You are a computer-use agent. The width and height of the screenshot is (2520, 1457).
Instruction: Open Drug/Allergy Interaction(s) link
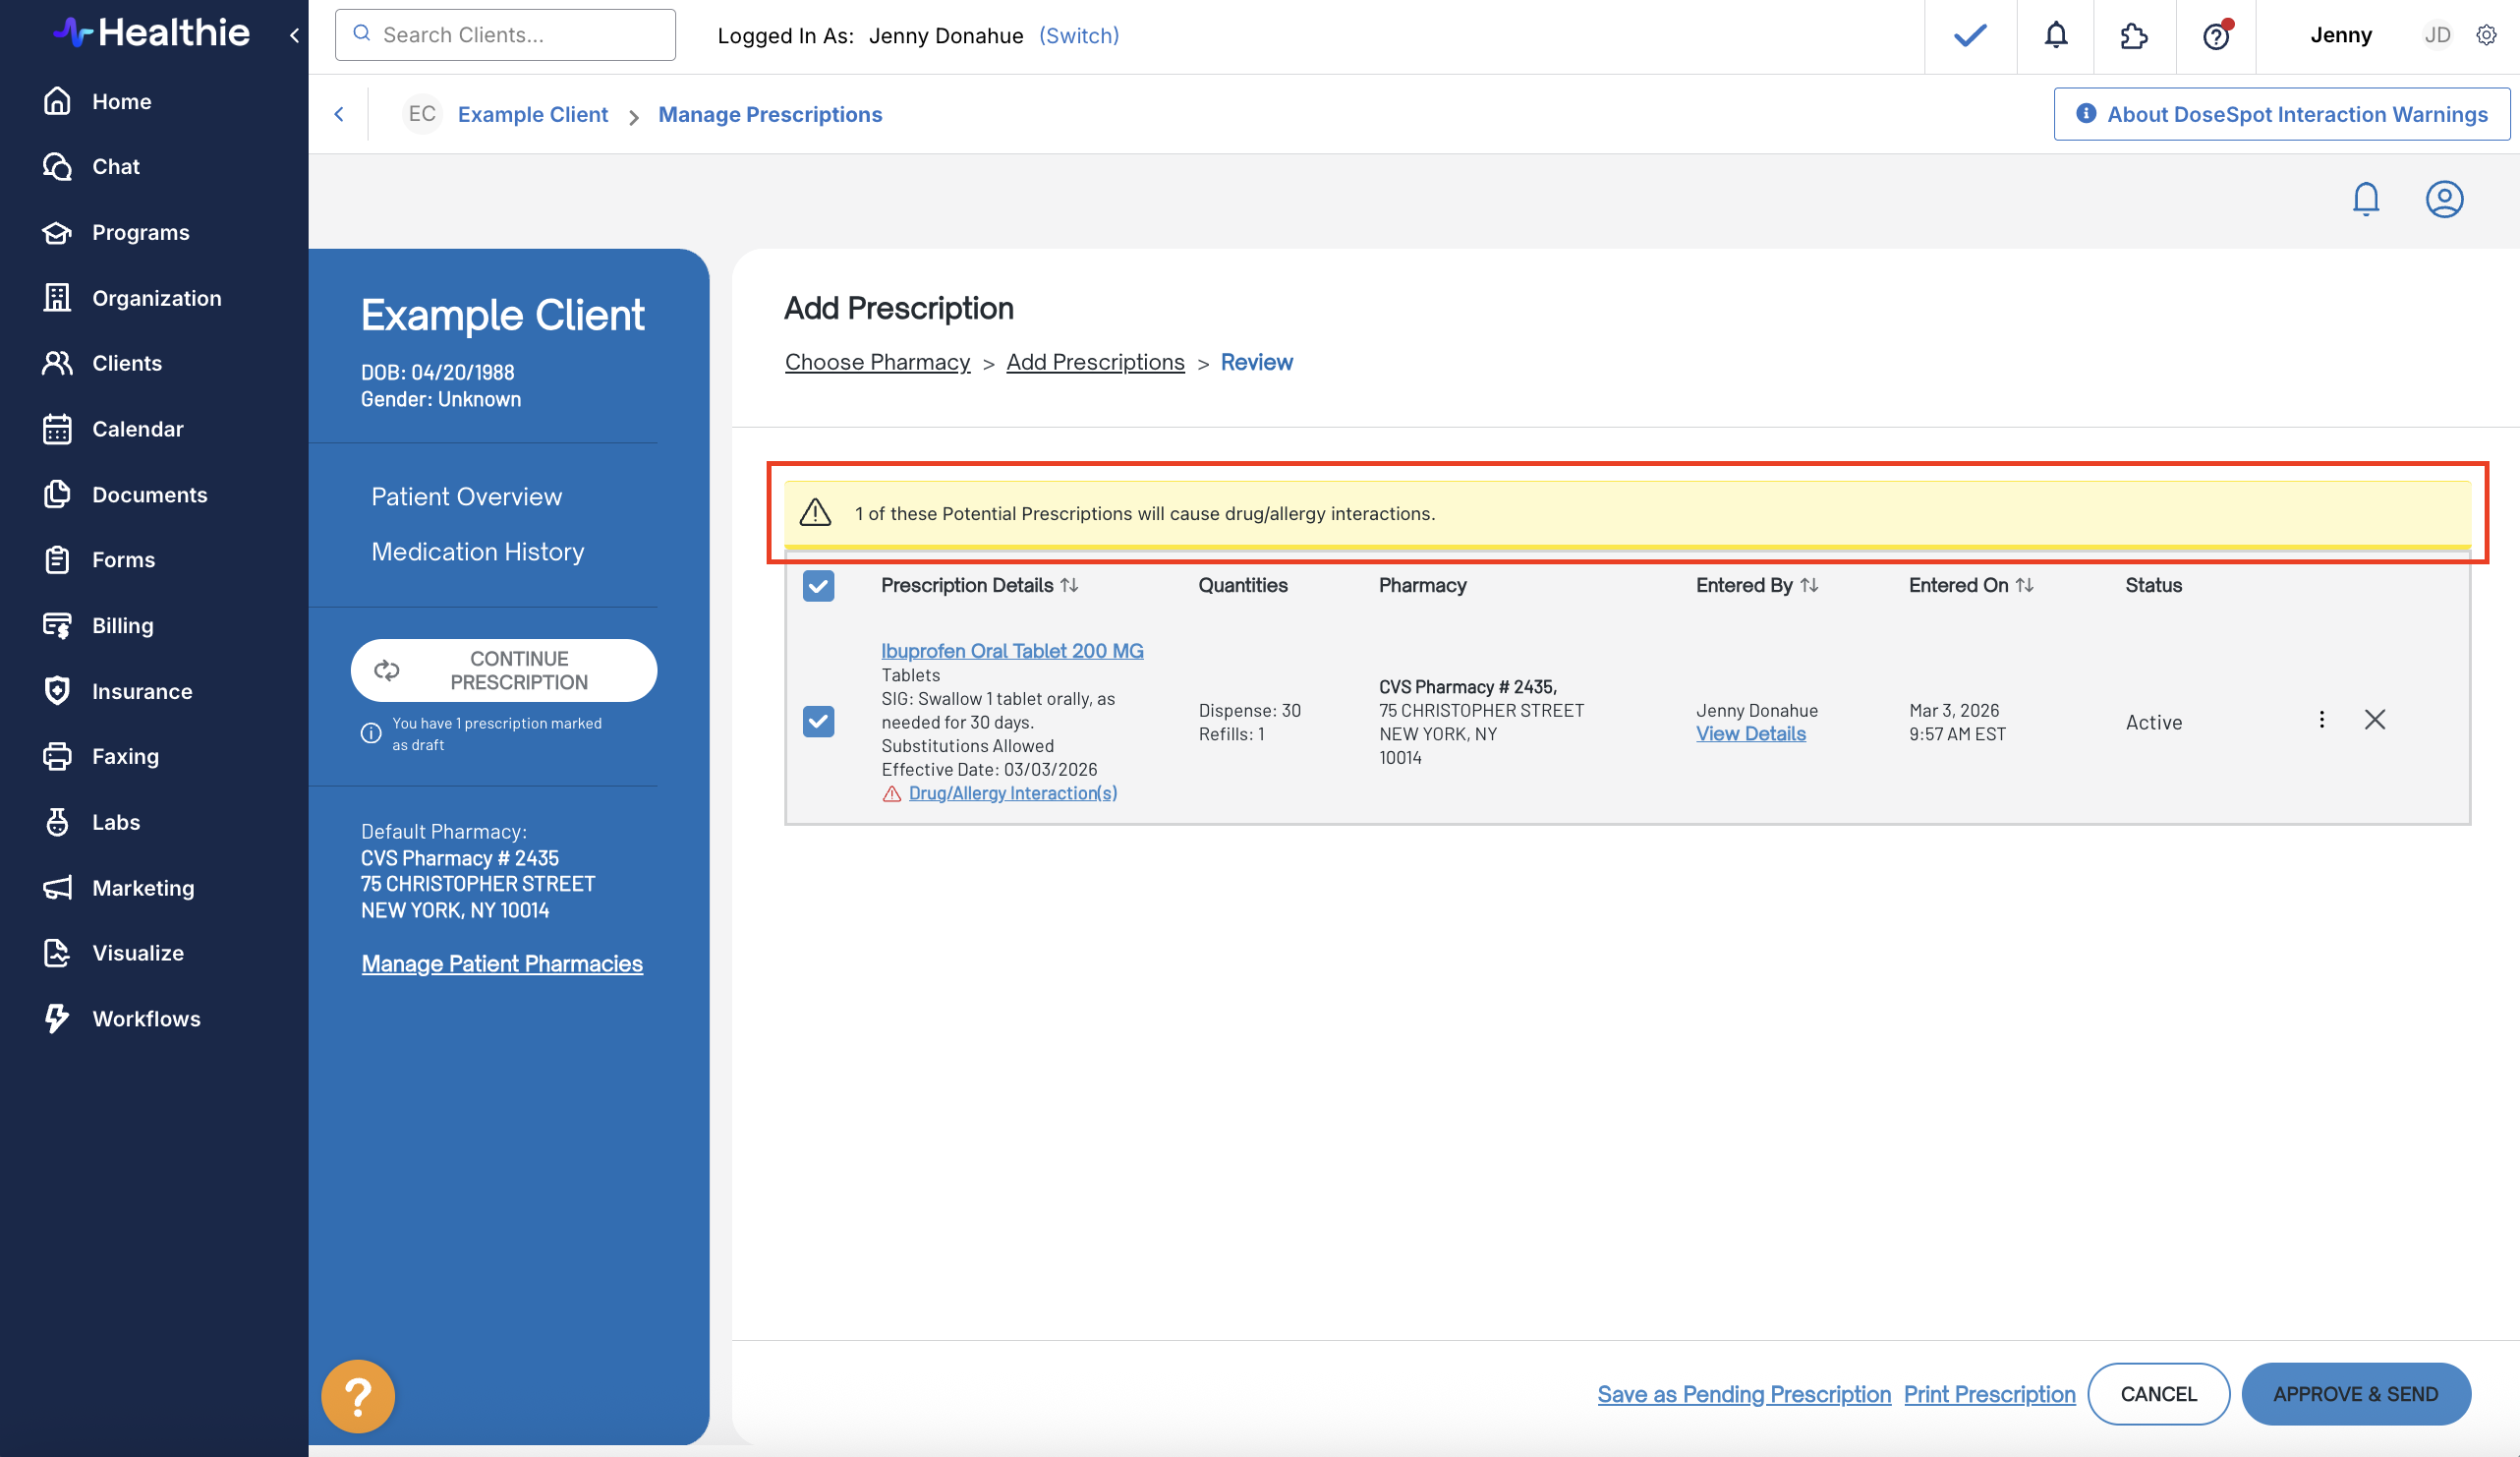tap(1012, 793)
